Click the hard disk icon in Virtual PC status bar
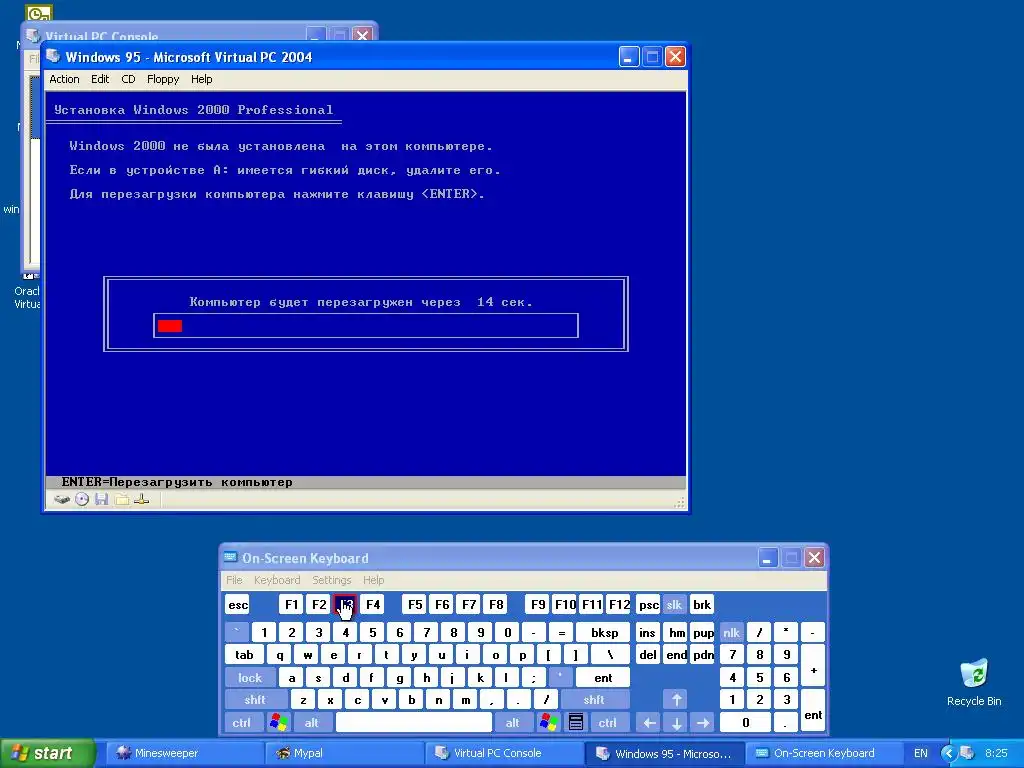 61,500
